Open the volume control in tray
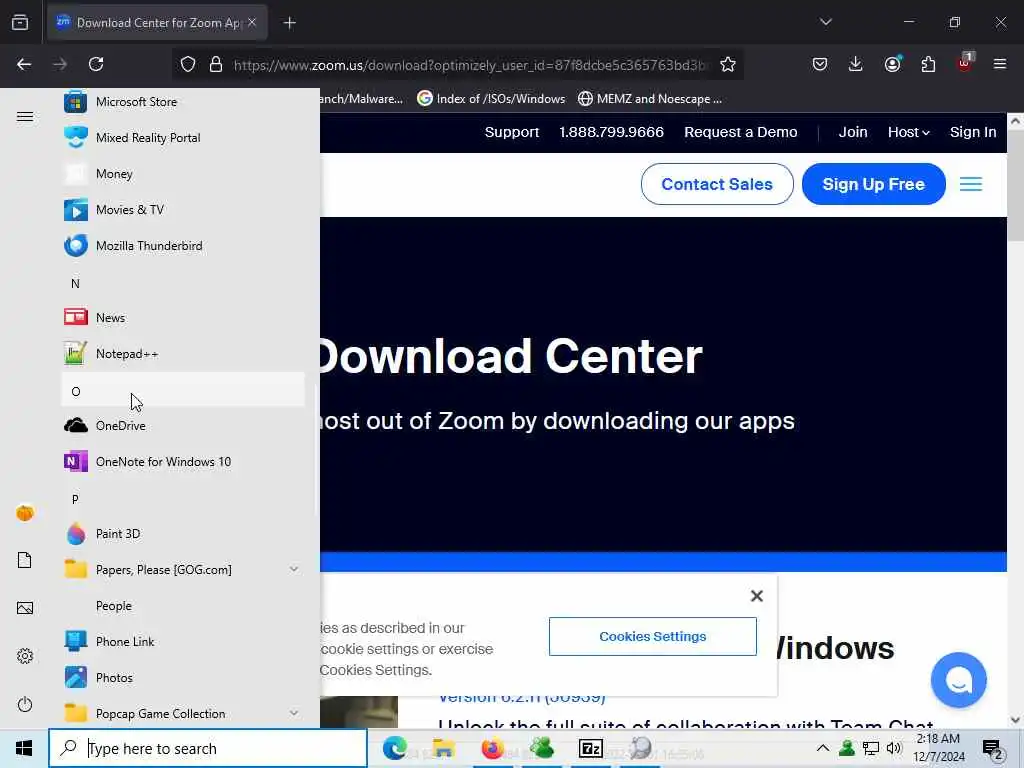This screenshot has width=1024, height=768. pos(894,748)
